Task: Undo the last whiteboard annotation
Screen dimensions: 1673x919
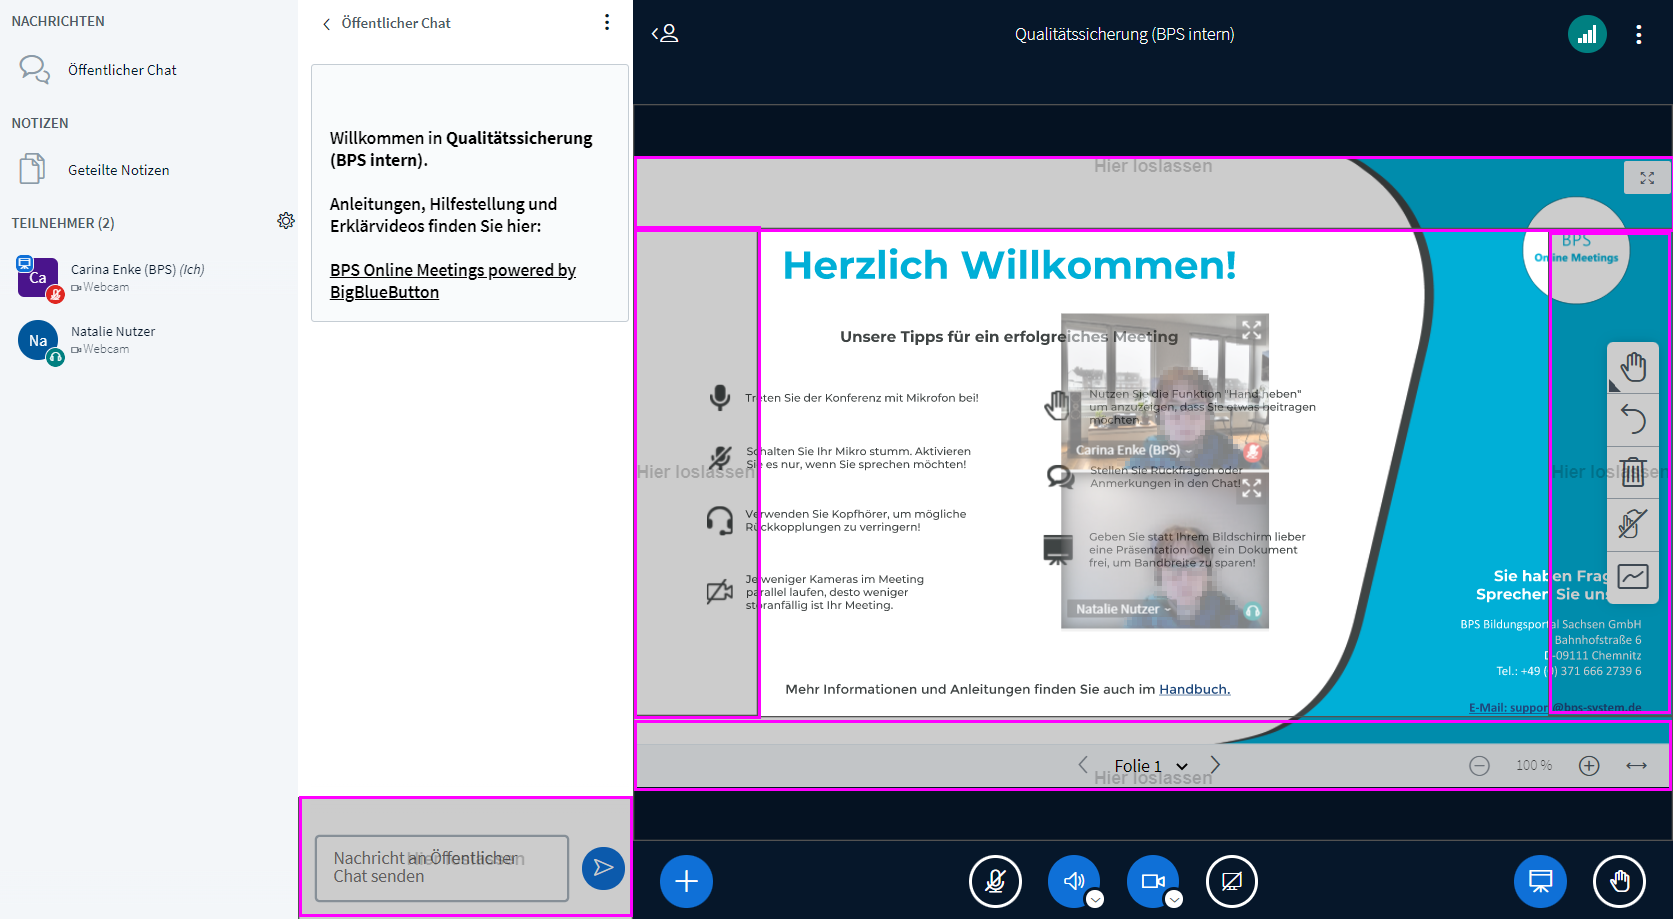Action: tap(1633, 419)
